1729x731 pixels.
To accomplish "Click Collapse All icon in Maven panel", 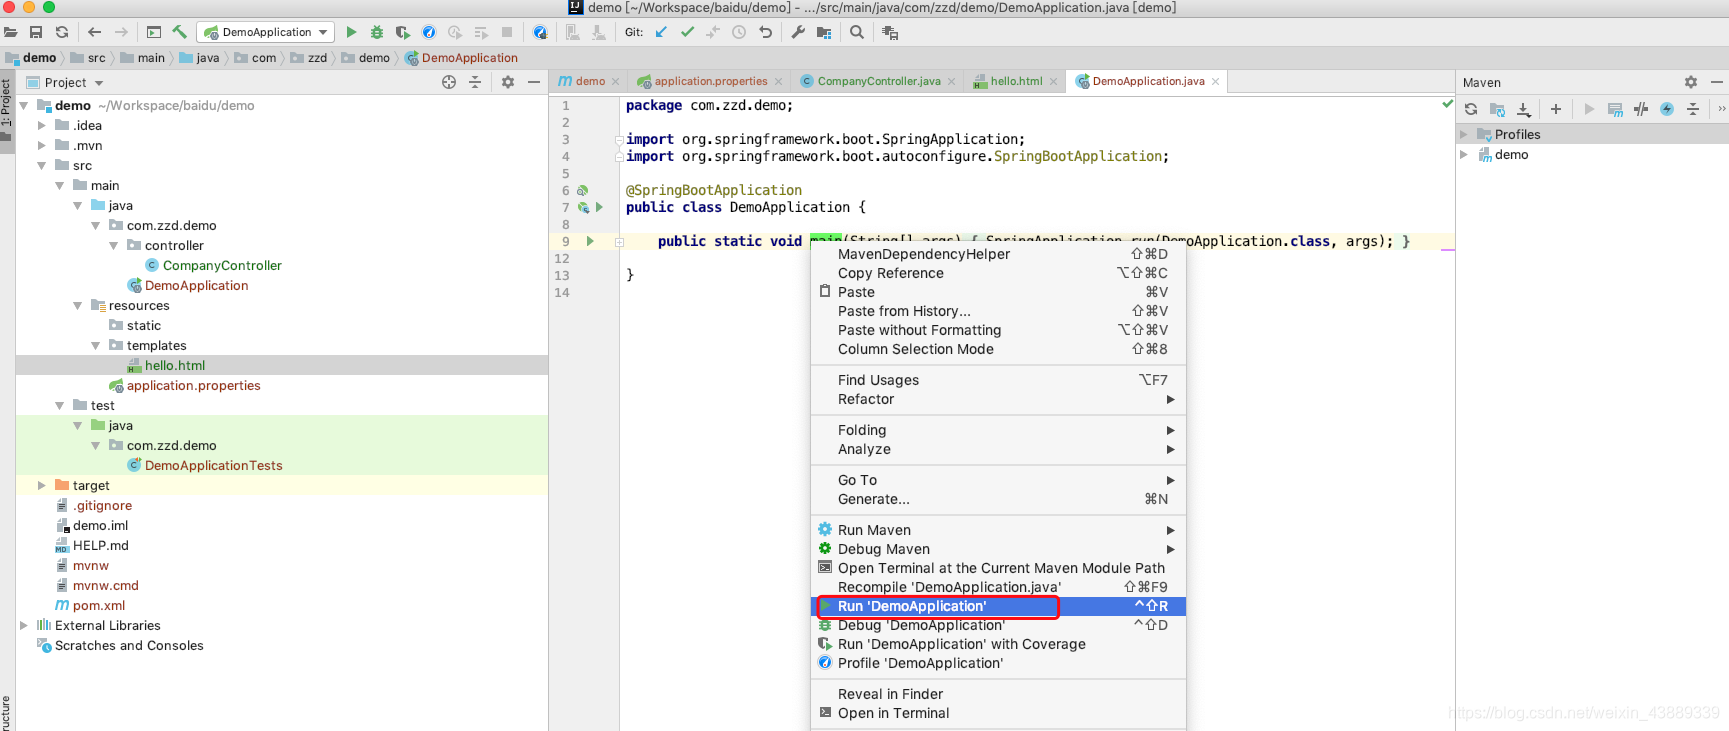I will [x=1693, y=109].
